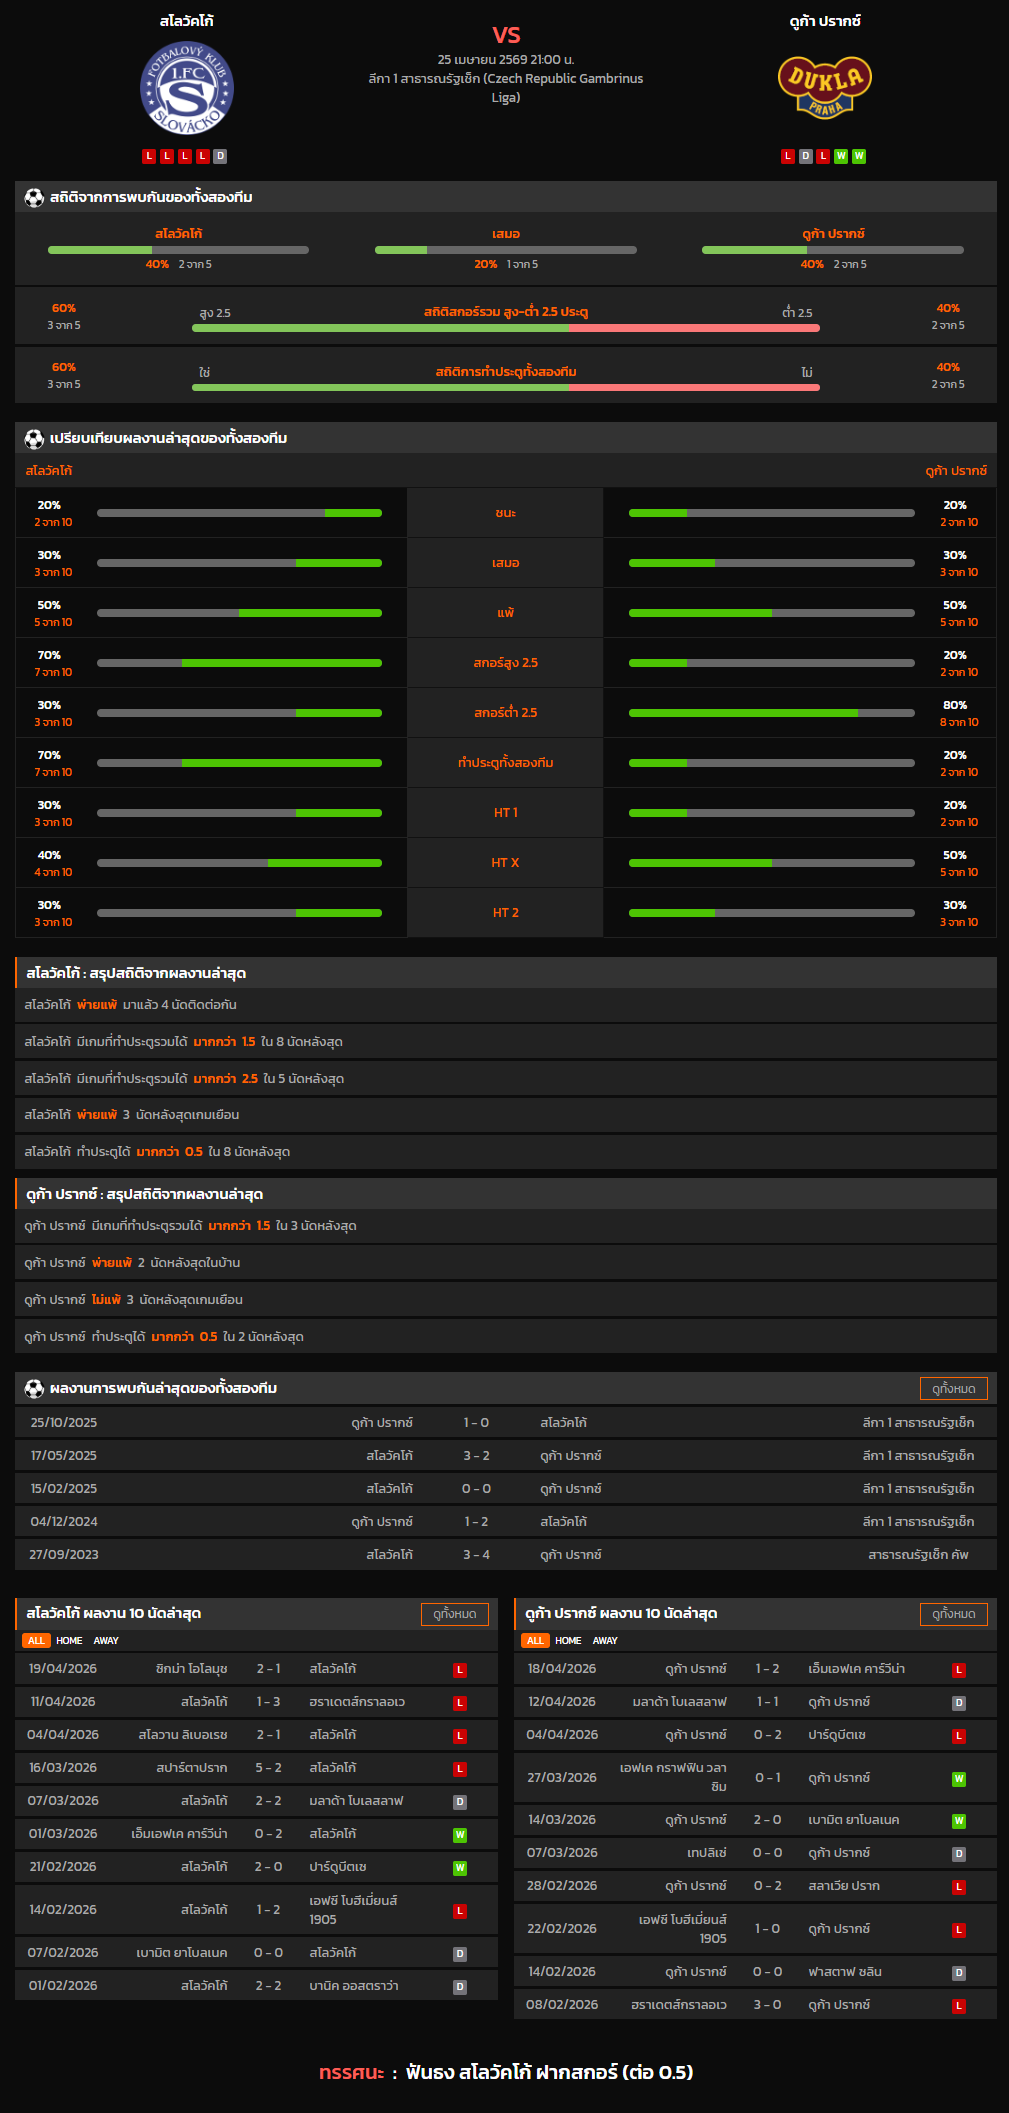Image resolution: width=1009 pixels, height=2113 pixels.
Task: Click the gray D form badge under Slovácko crest
Action: pyautogui.click(x=220, y=156)
